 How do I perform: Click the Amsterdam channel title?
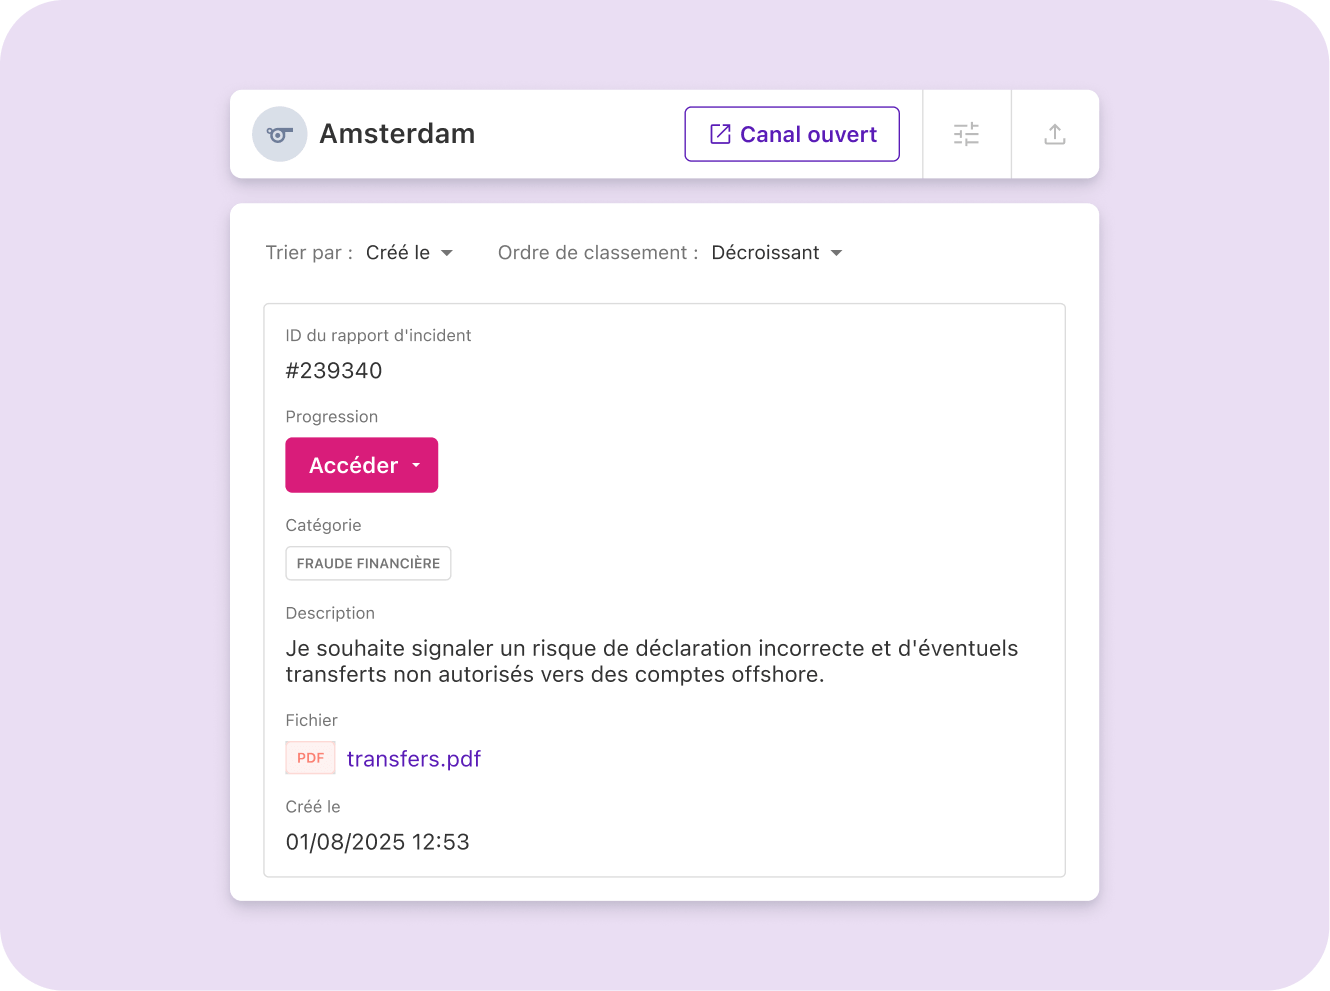pos(397,134)
